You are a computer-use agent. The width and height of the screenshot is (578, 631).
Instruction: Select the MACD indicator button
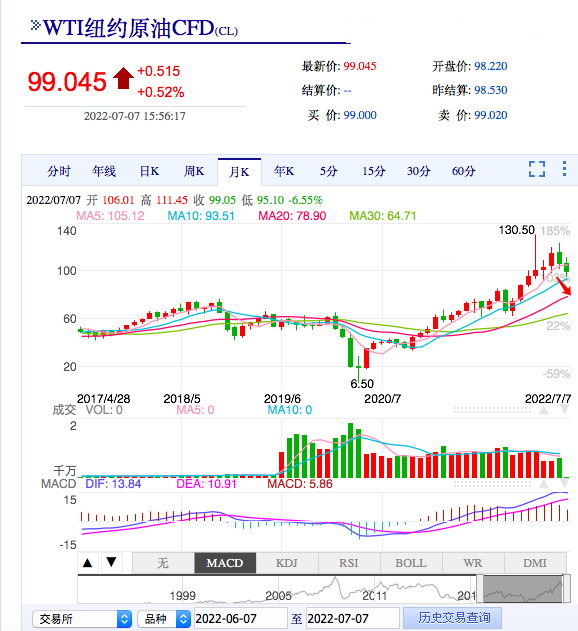(x=225, y=563)
